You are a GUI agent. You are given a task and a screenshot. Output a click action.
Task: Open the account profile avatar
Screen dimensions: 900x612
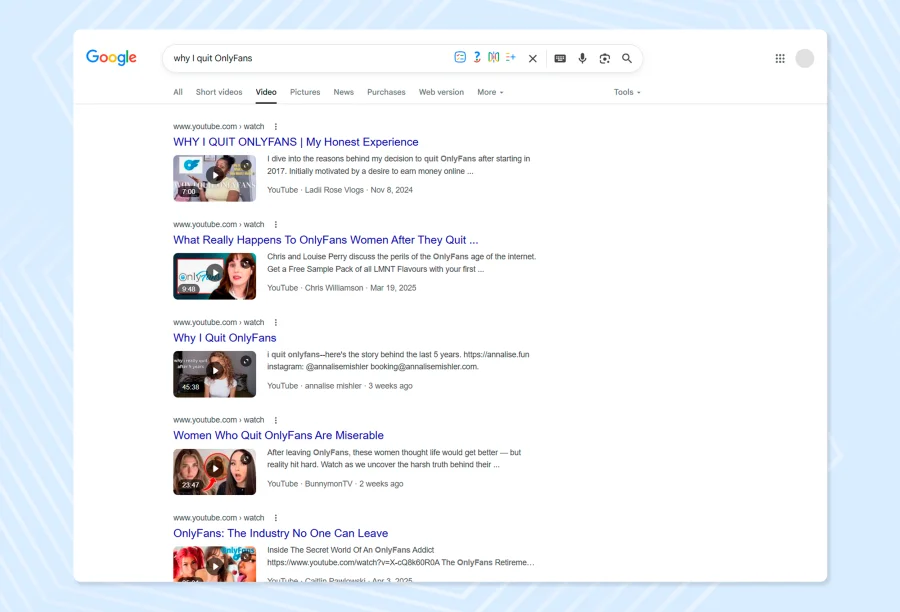pyautogui.click(x=805, y=58)
